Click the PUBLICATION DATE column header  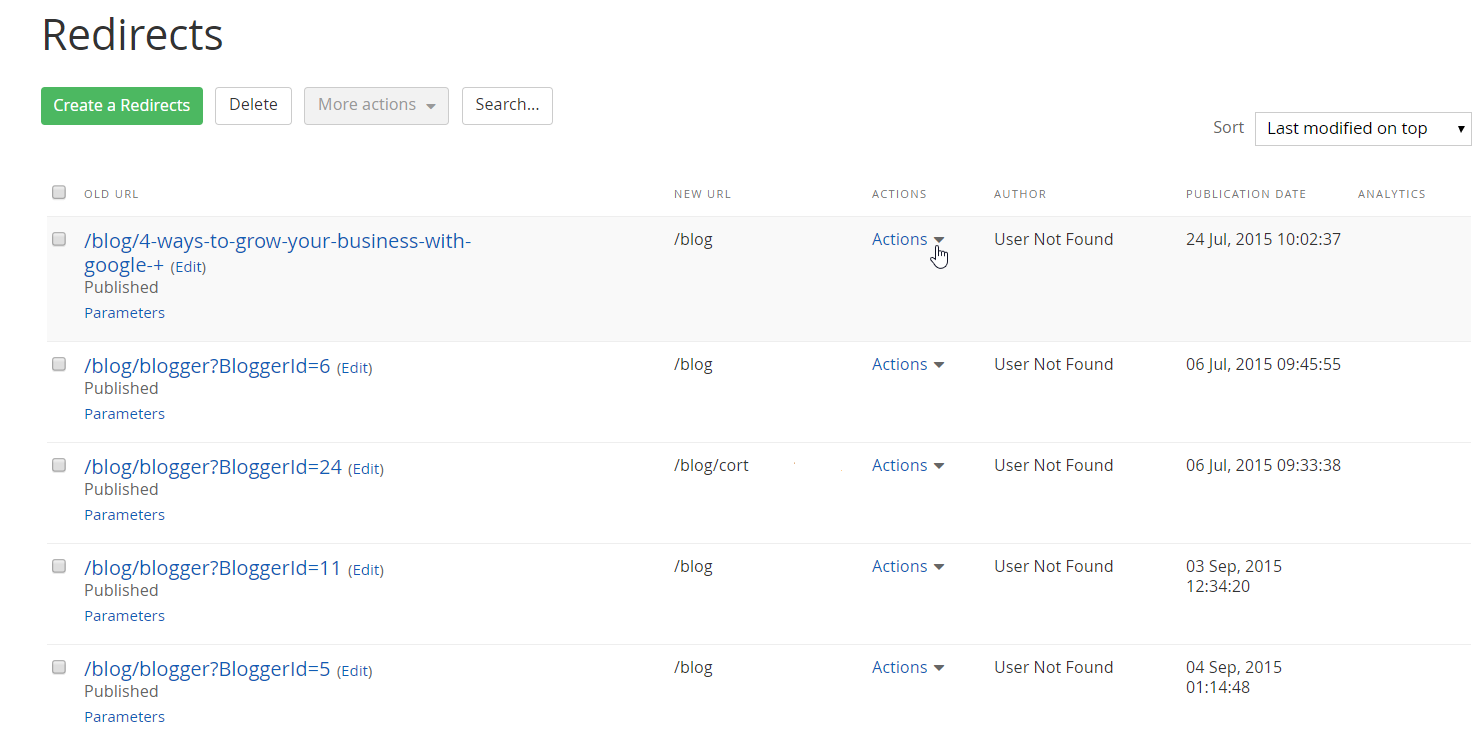point(1246,194)
